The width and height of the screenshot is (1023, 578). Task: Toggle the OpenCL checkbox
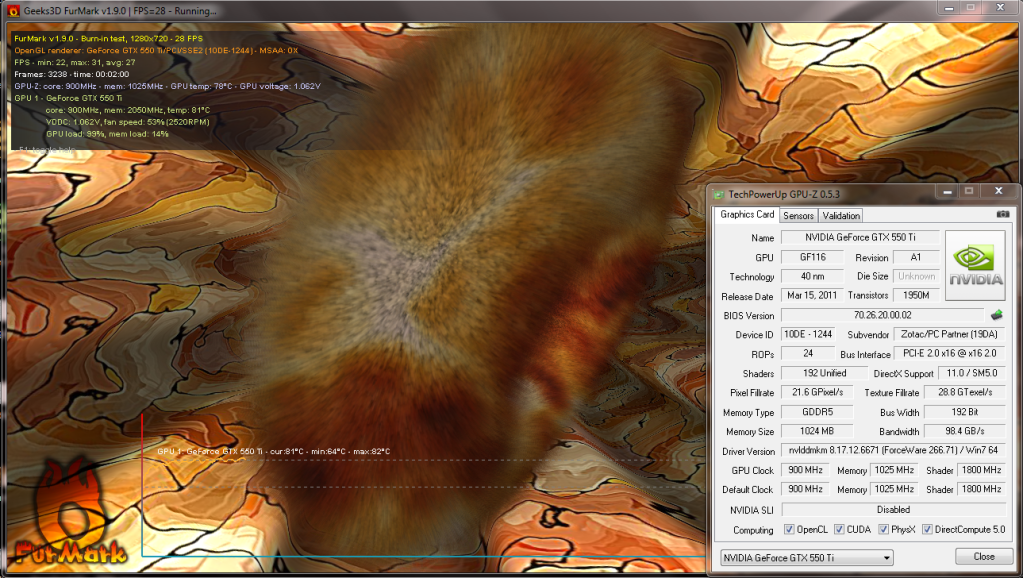pyautogui.click(x=789, y=529)
